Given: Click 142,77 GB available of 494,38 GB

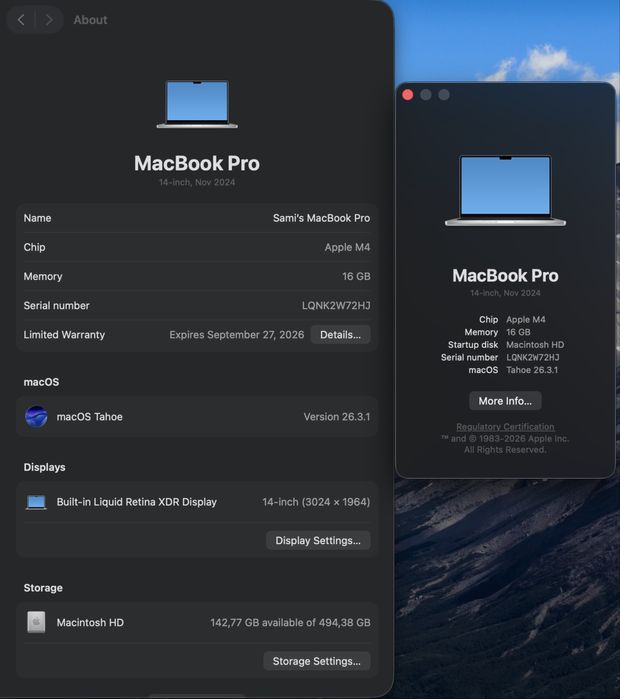Looking at the screenshot, I should 290,622.
